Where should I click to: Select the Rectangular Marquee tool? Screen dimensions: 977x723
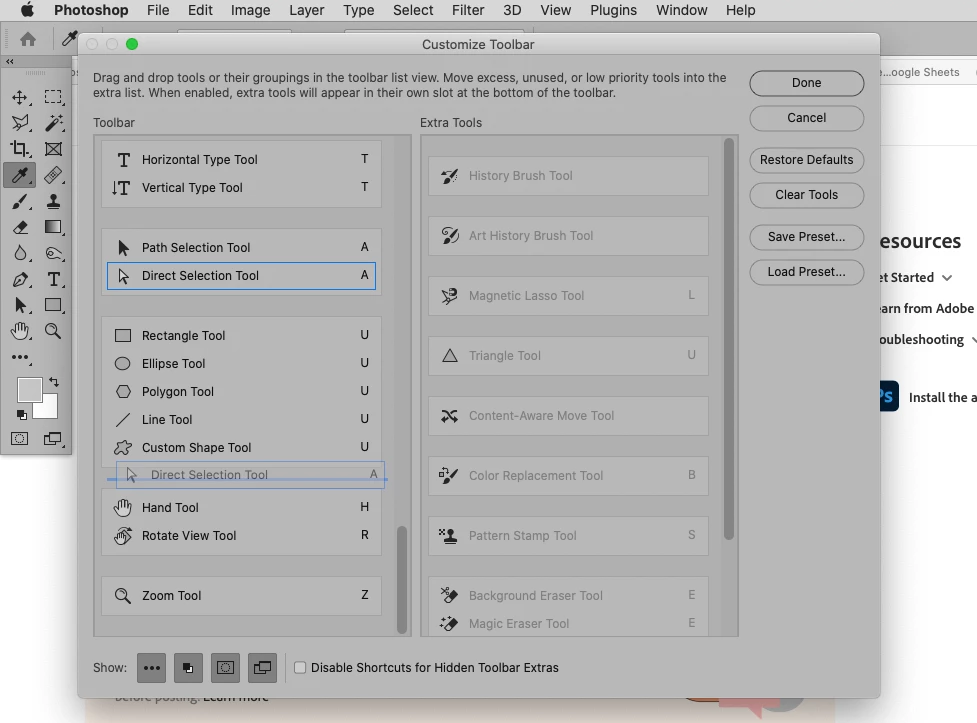tap(53, 97)
